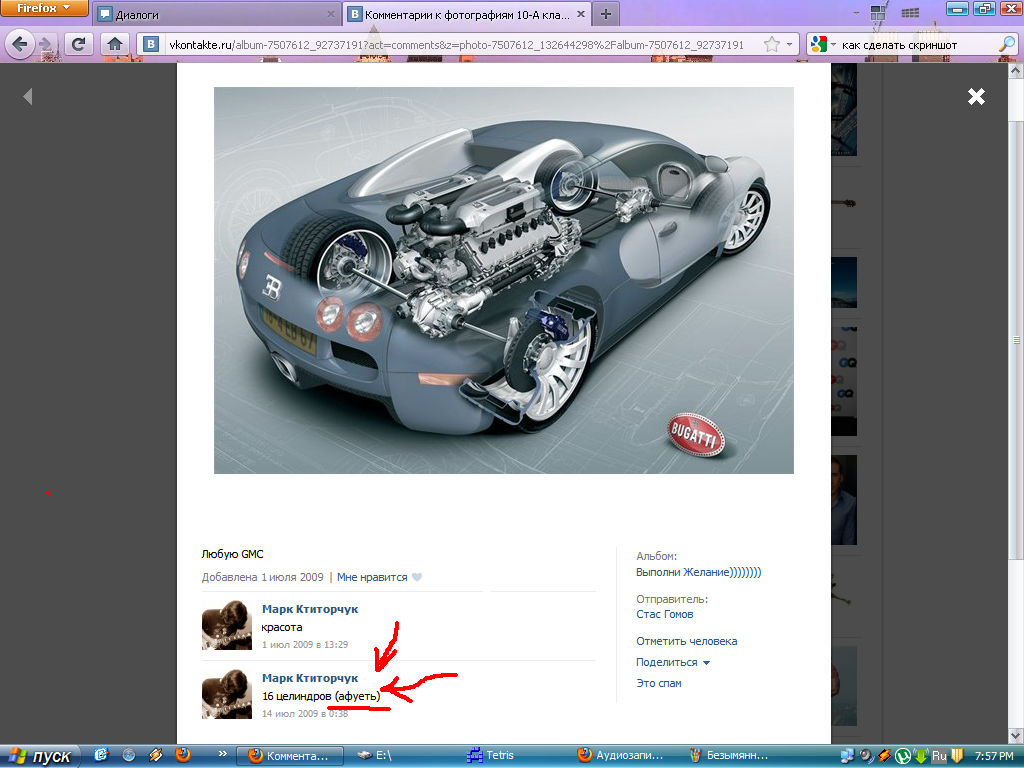This screenshot has width=1024, height=768.
Task: Open a new tab with plus button
Action: [606, 14]
